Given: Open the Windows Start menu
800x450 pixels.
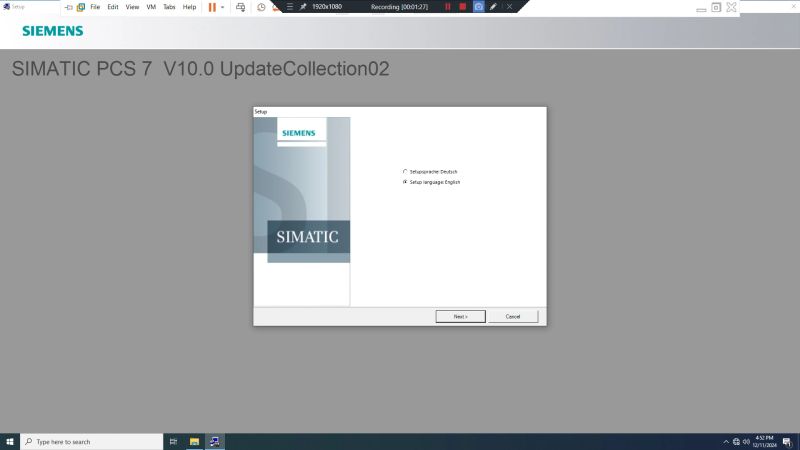Looking at the screenshot, I should [x=10, y=442].
